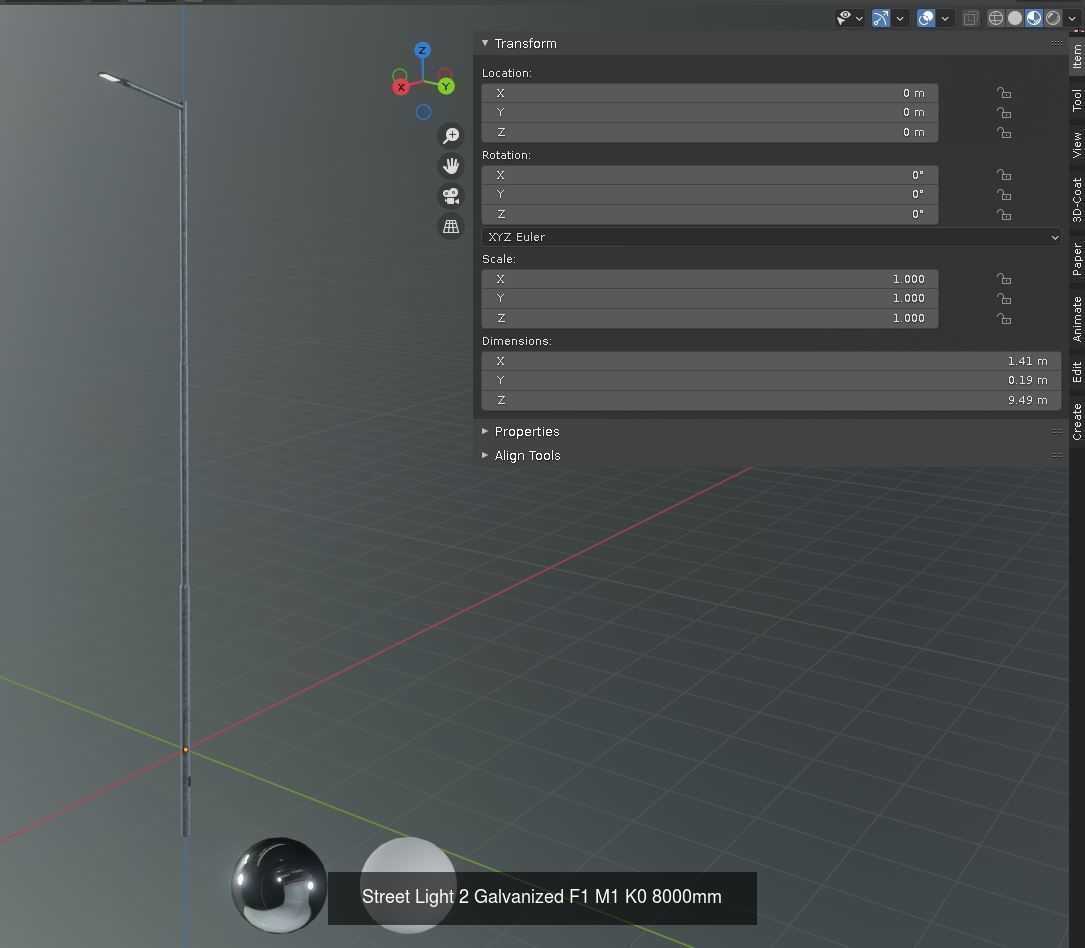The image size is (1085, 948).
Task: Click the Scale Y field
Action: tap(710, 298)
